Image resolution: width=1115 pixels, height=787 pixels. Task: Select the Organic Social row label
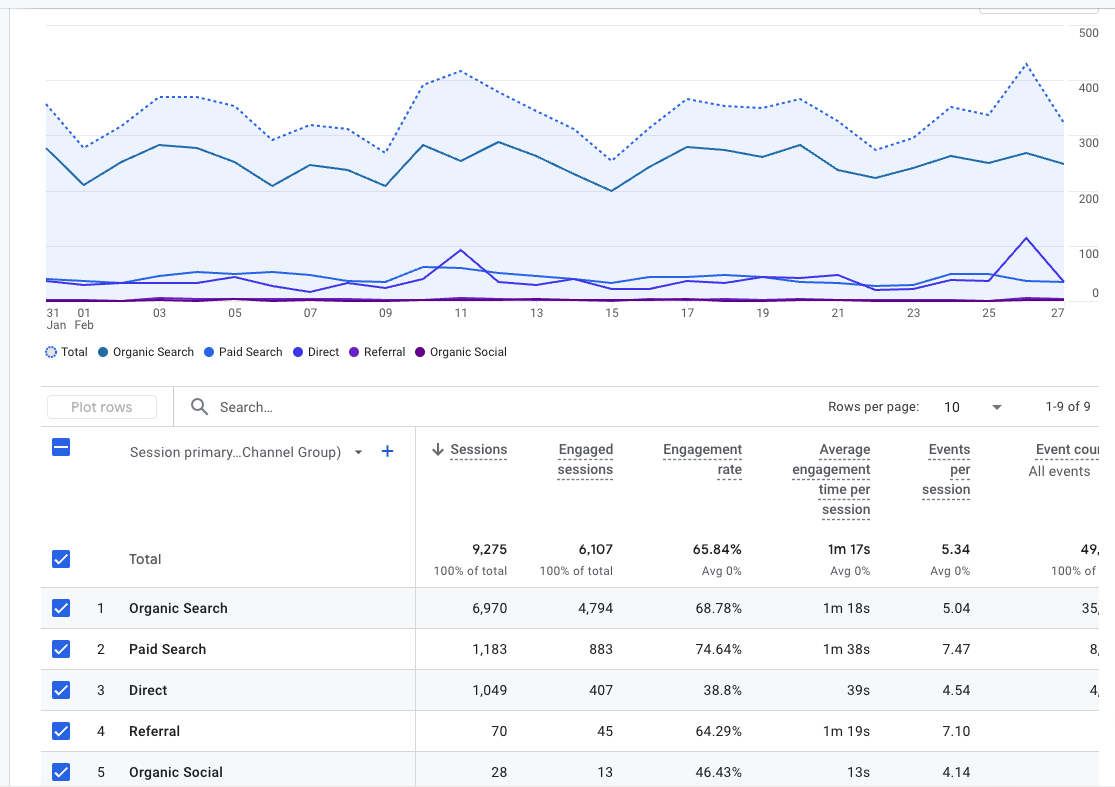(176, 772)
